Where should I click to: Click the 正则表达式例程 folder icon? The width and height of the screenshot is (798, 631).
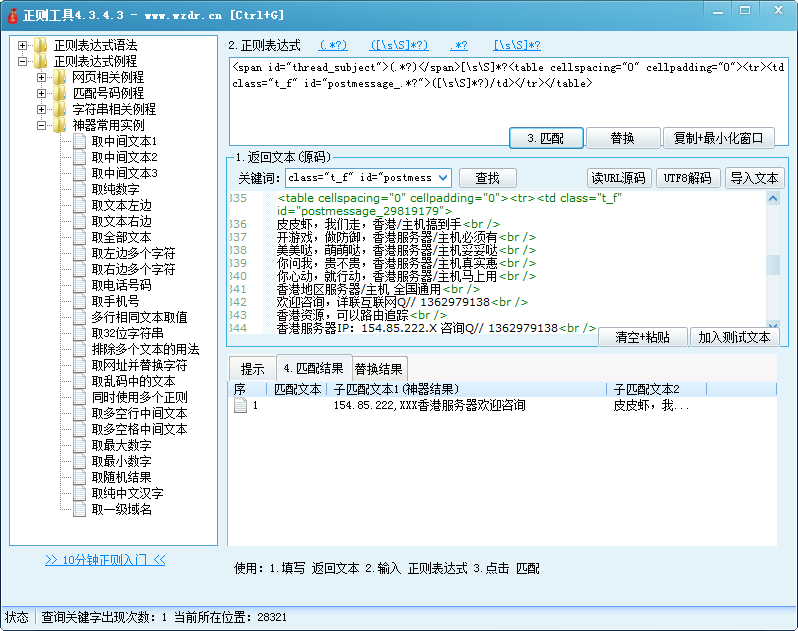coord(41,61)
